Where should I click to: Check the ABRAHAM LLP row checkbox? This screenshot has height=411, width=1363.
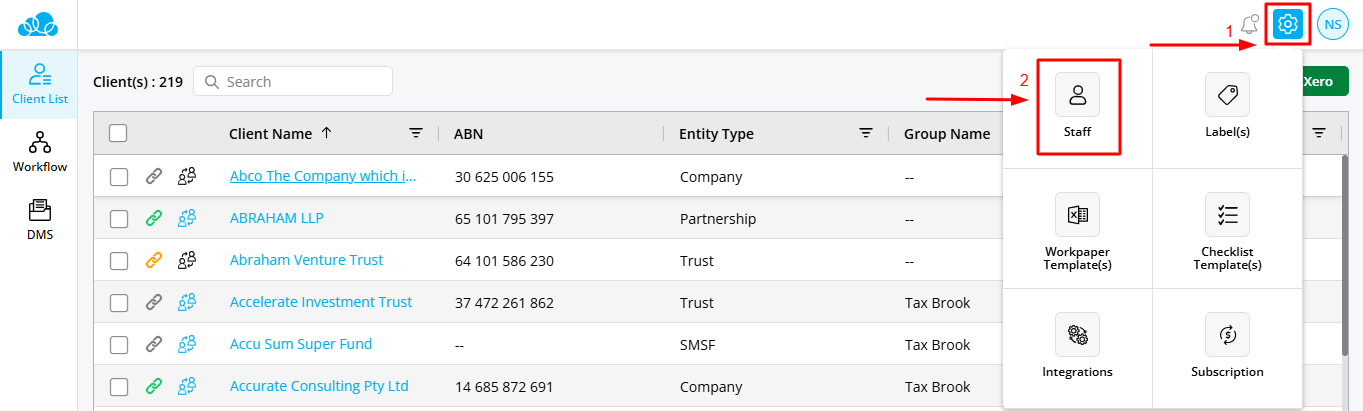(119, 218)
